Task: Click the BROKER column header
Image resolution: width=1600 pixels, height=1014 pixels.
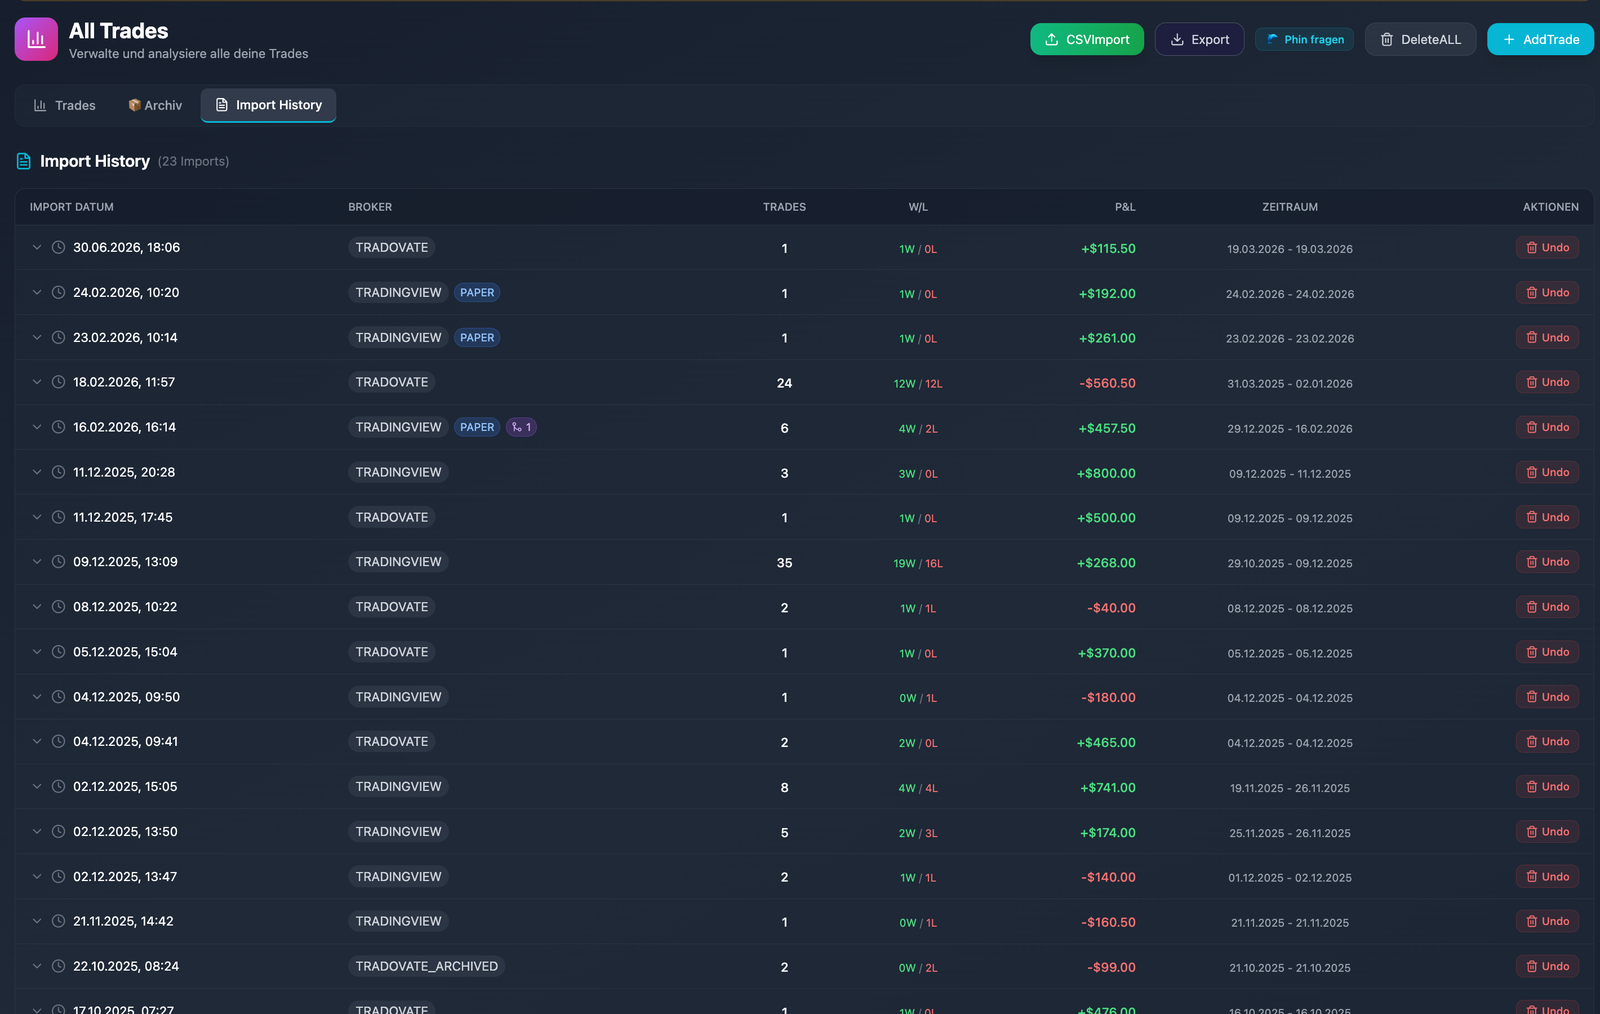Action: [370, 207]
